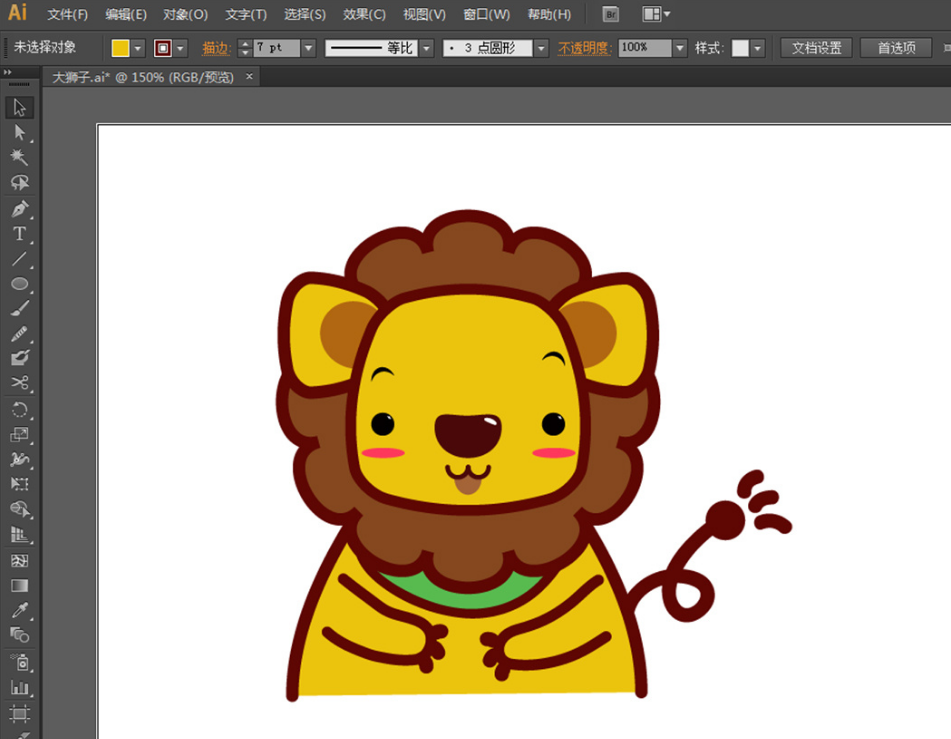Expand the stroke weight dropdown
The image size is (951, 739).
pyautogui.click(x=308, y=48)
